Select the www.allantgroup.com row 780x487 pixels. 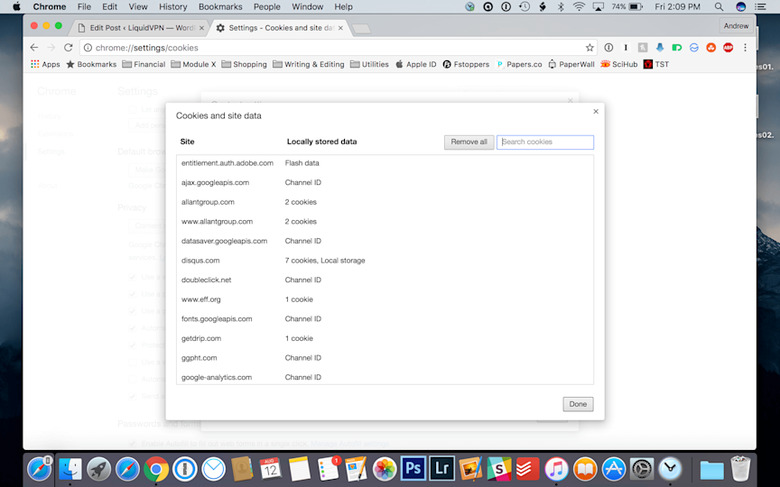[x=385, y=221]
